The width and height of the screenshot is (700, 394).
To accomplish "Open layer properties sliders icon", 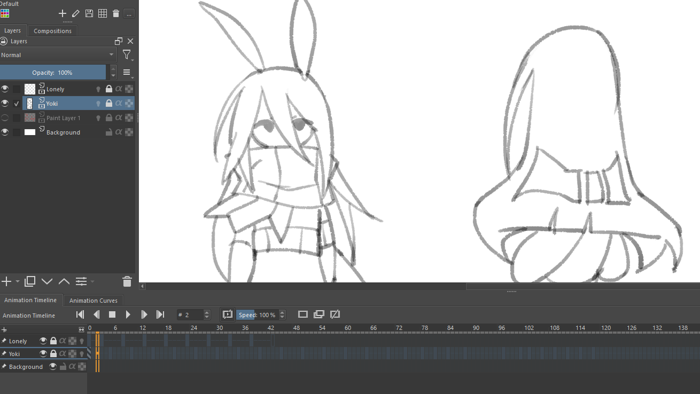I will tap(81, 282).
